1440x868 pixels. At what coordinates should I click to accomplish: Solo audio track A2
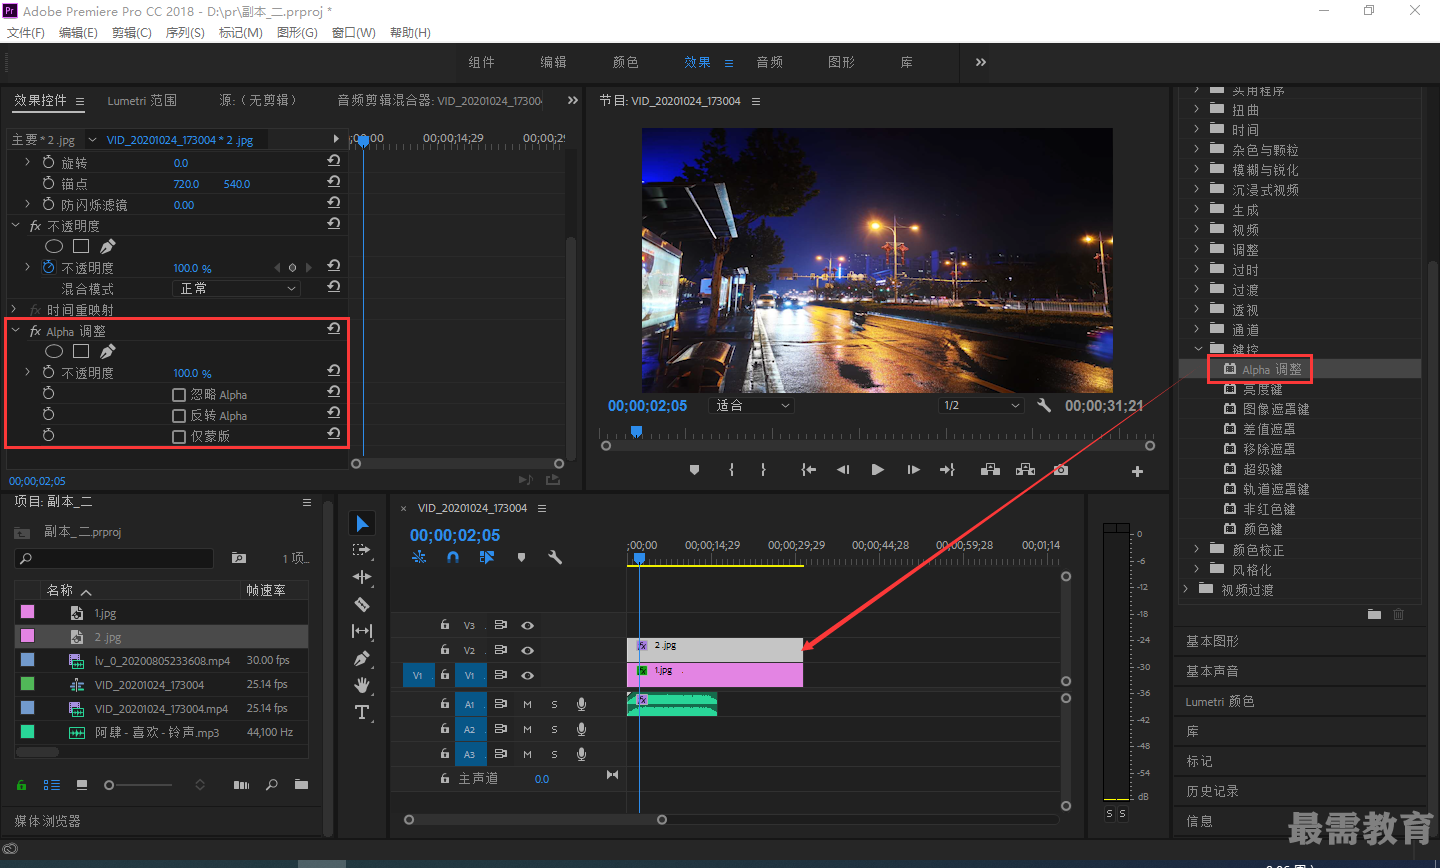point(554,729)
